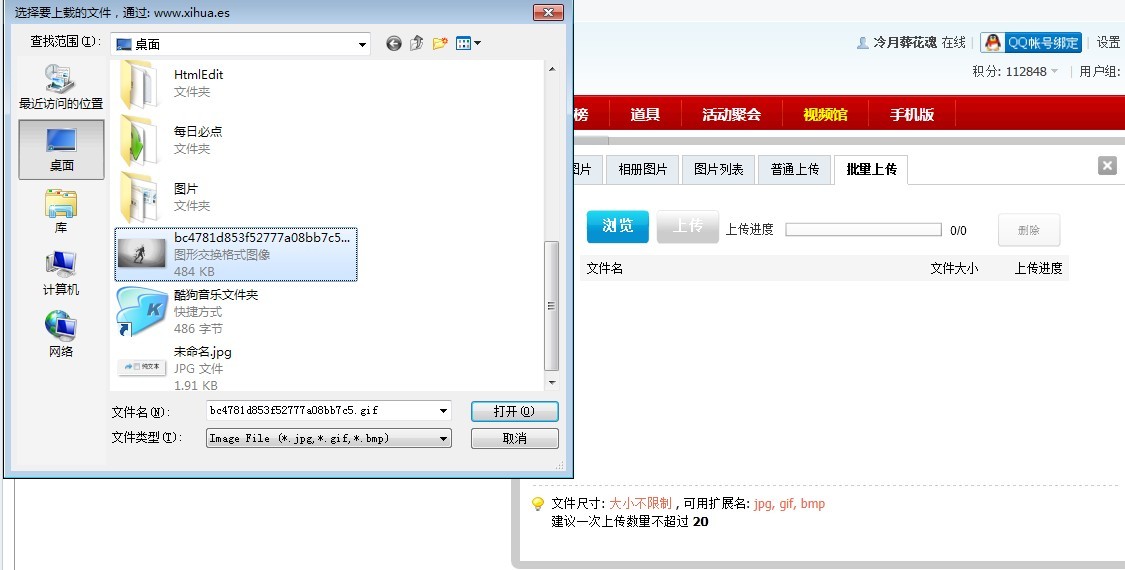Click the blue 浏览 browse button
The width and height of the screenshot is (1125, 570).
(618, 226)
